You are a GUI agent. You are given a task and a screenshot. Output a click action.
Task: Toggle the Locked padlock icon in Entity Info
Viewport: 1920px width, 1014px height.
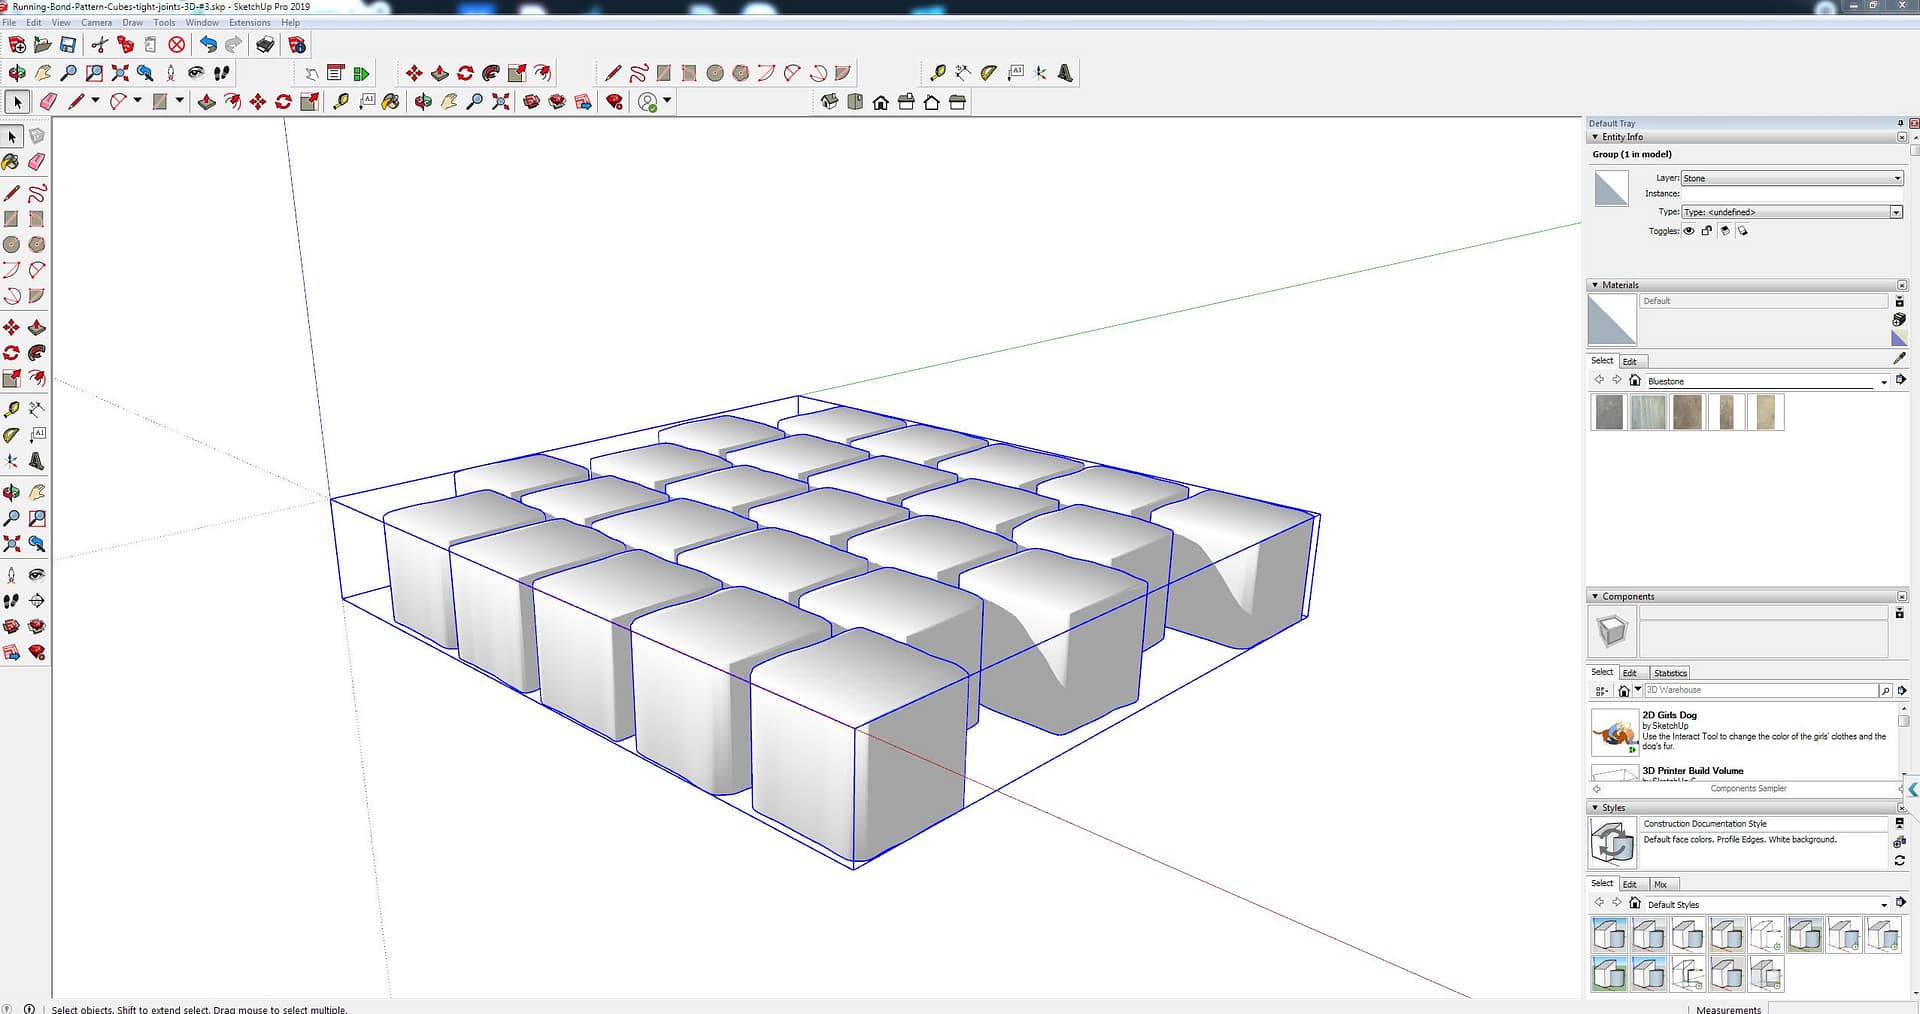pos(1707,231)
